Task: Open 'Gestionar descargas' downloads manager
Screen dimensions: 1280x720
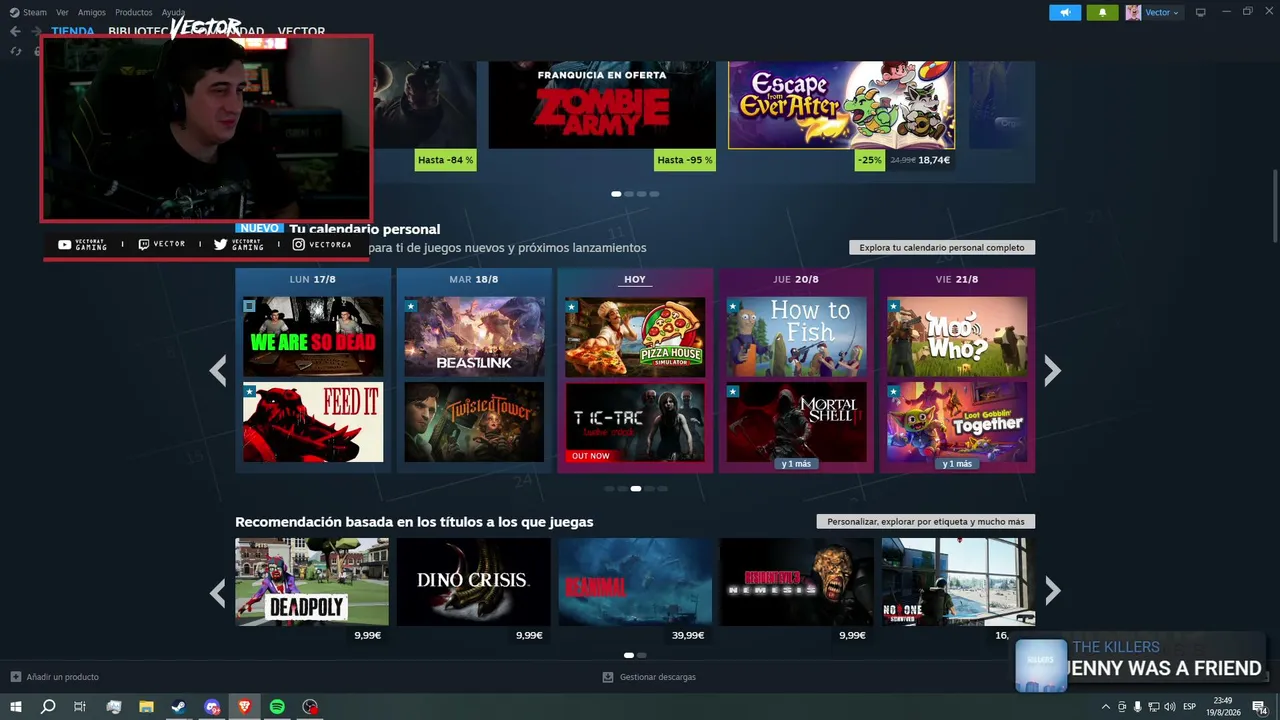Action: pyautogui.click(x=649, y=677)
